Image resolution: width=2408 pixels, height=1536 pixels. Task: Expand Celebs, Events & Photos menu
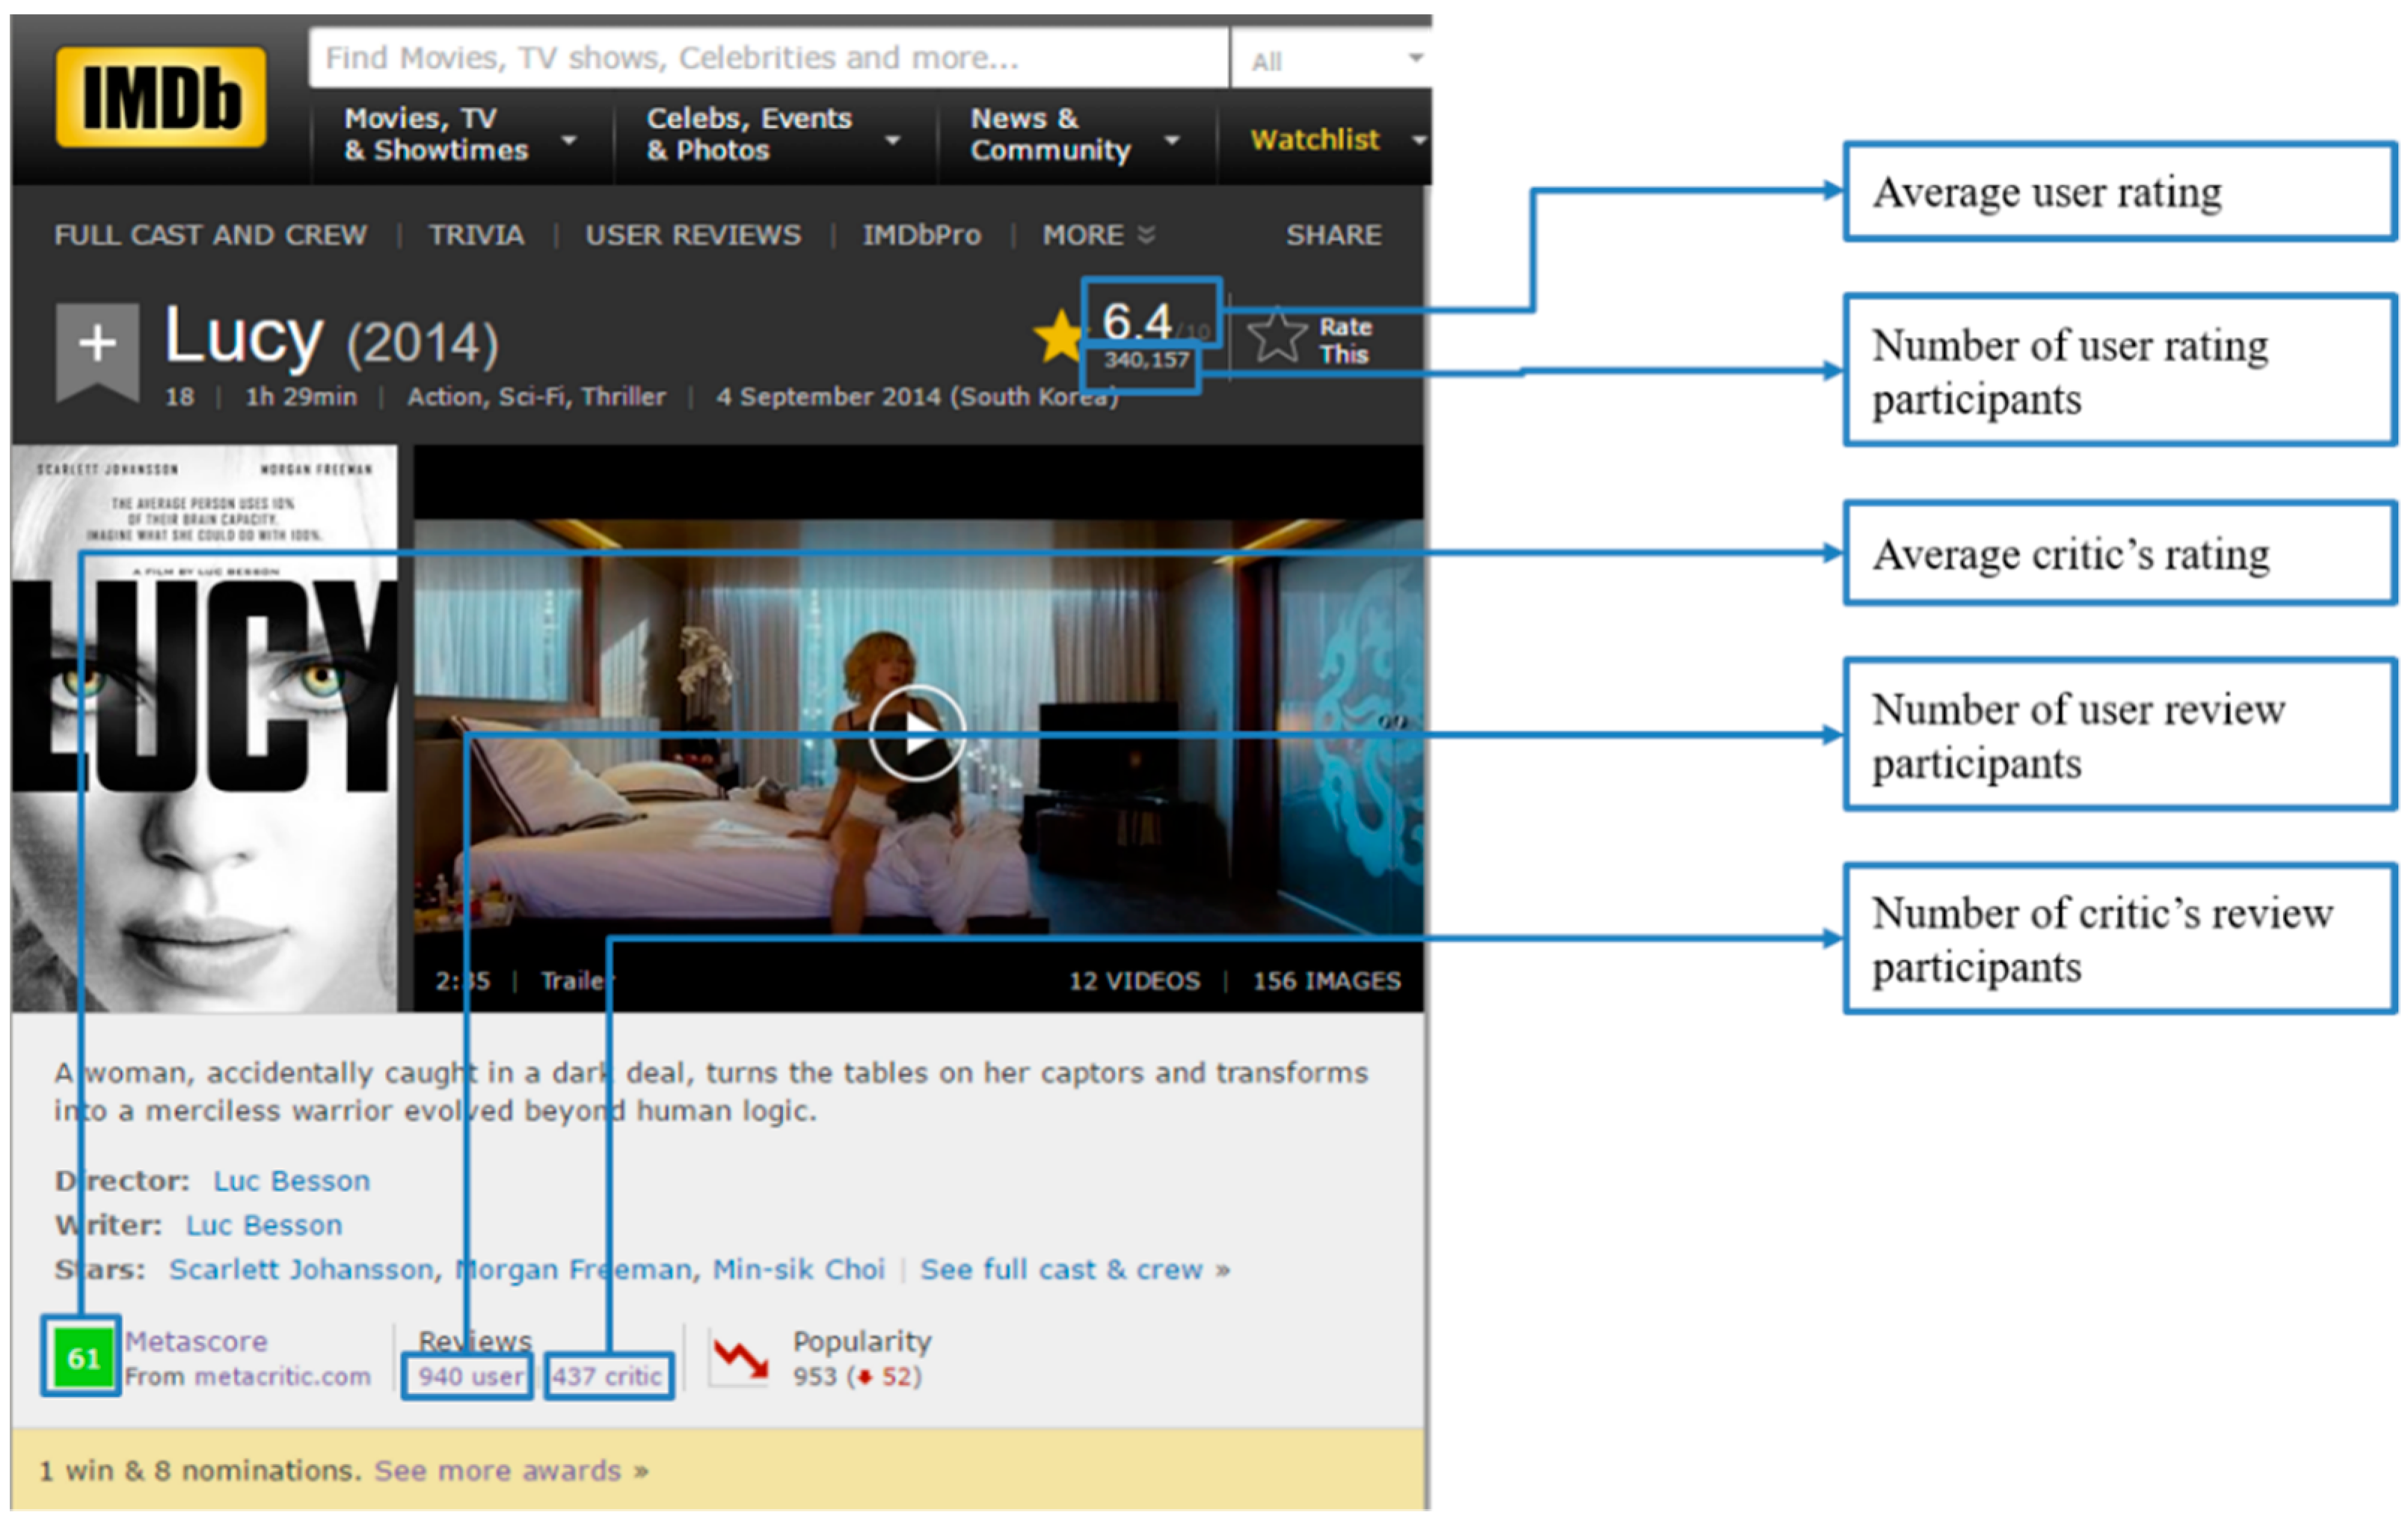(774, 135)
